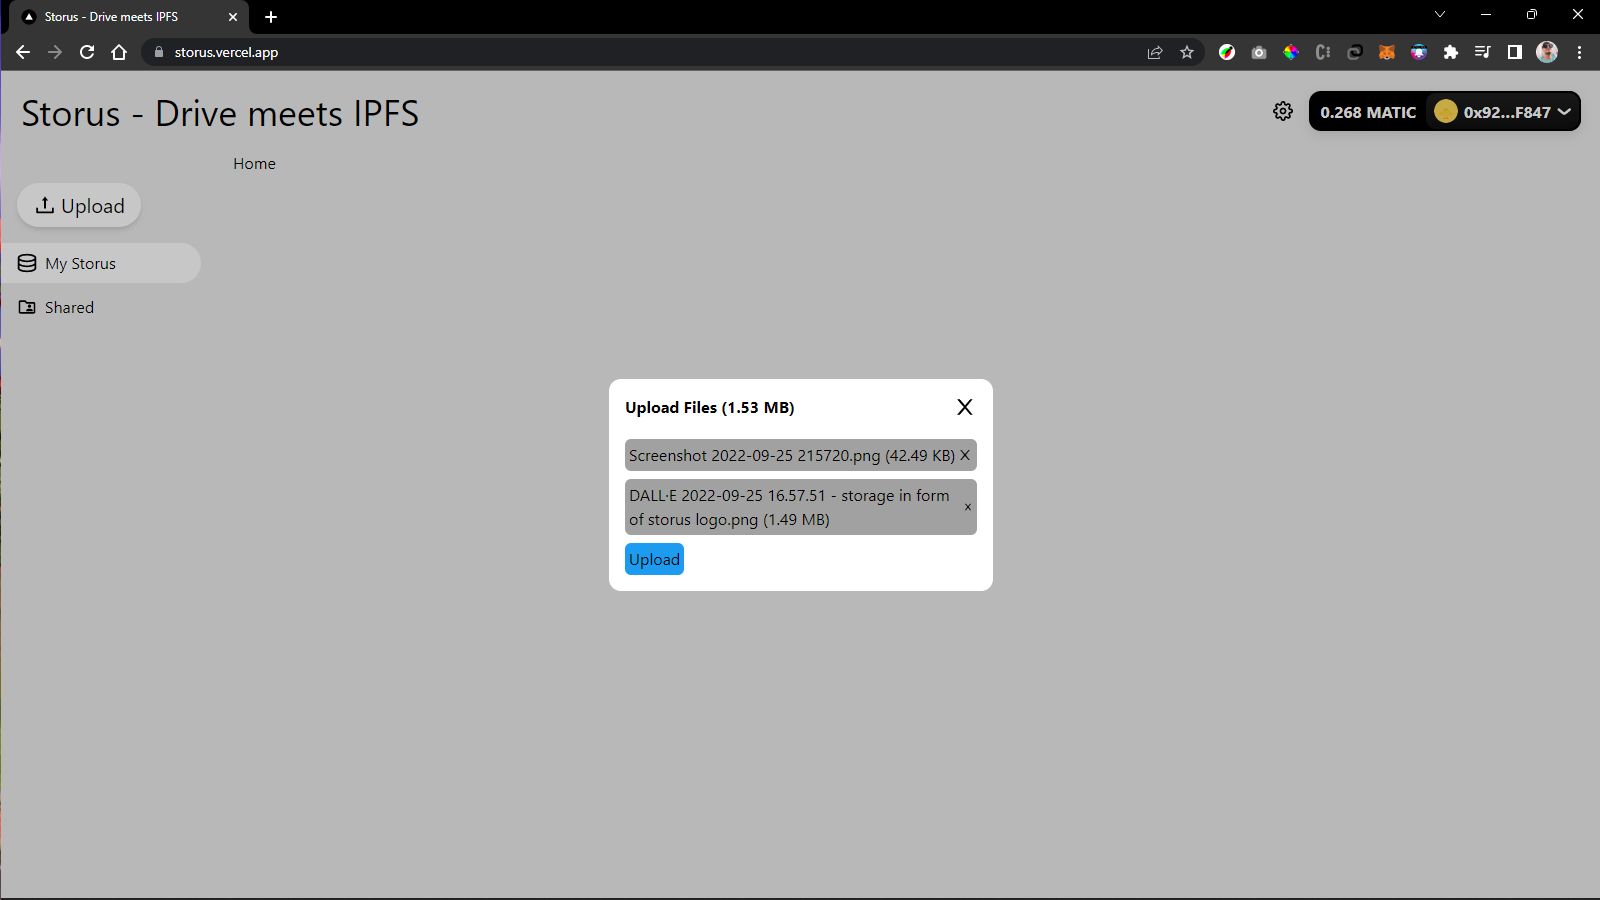Click the Upload Files (1.53 MB) title
The width and height of the screenshot is (1600, 900).
coord(710,407)
